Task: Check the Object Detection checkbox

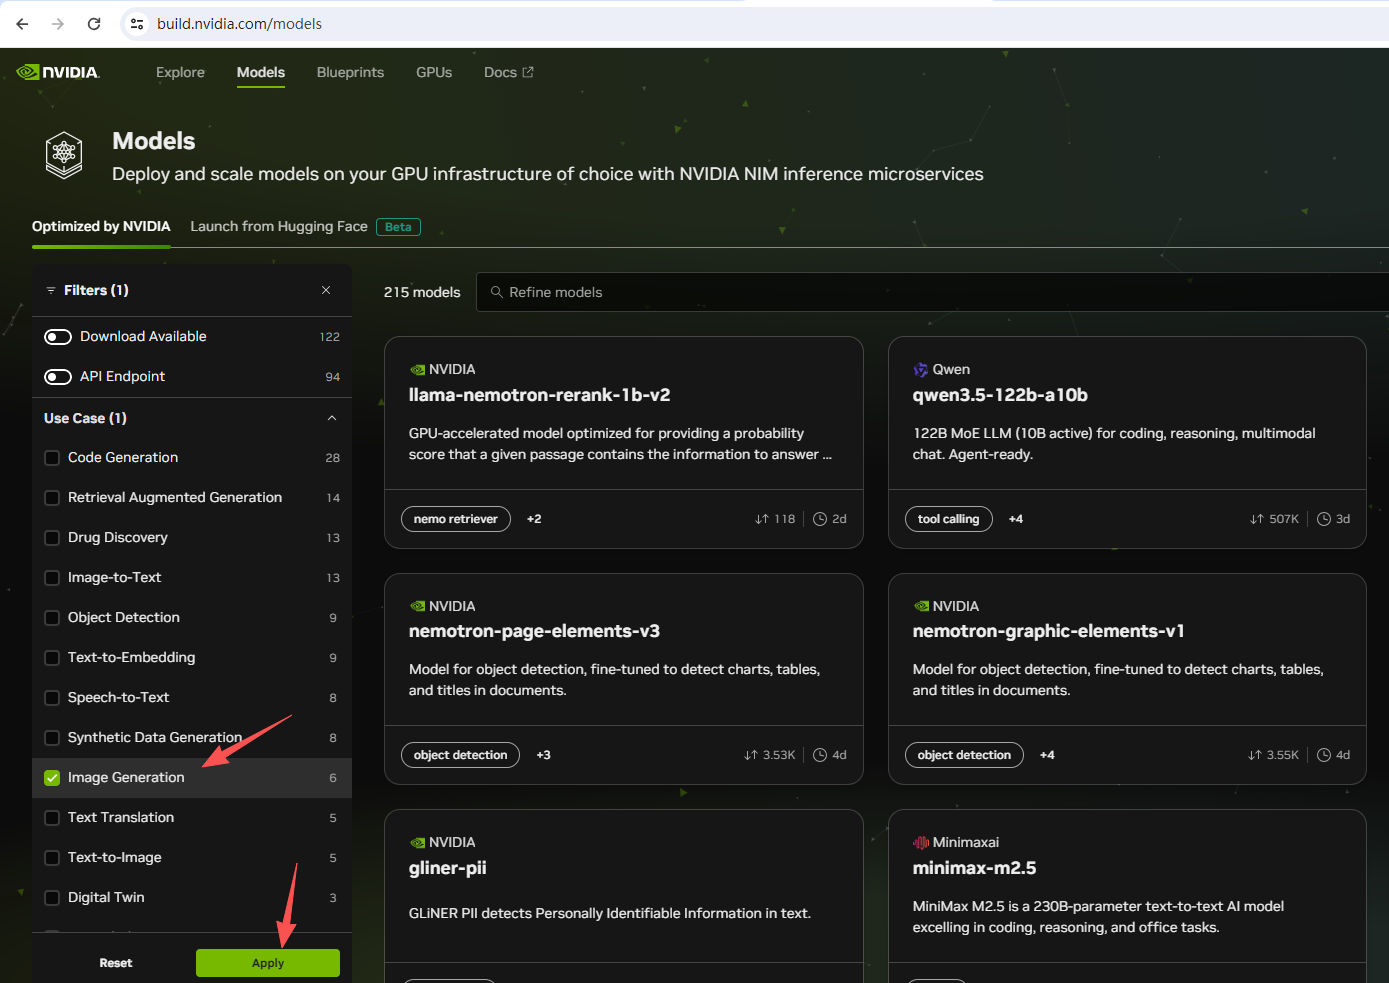Action: 52,618
